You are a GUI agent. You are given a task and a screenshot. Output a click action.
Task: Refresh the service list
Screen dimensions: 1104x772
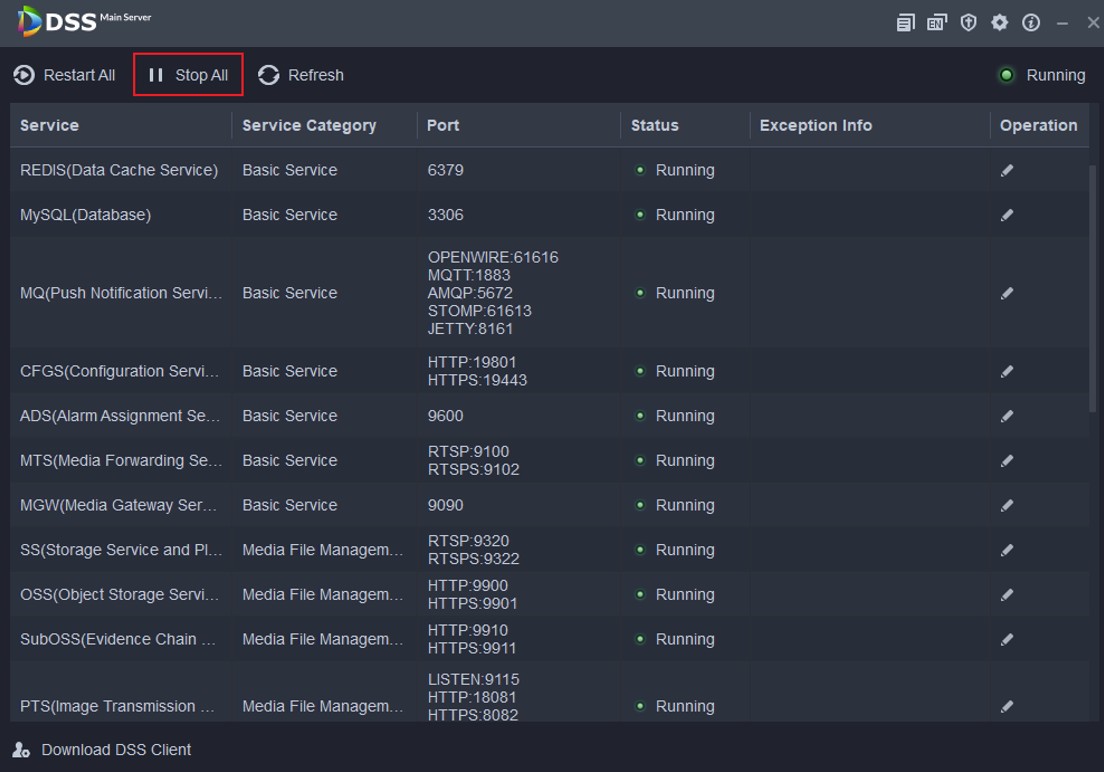tap(301, 75)
